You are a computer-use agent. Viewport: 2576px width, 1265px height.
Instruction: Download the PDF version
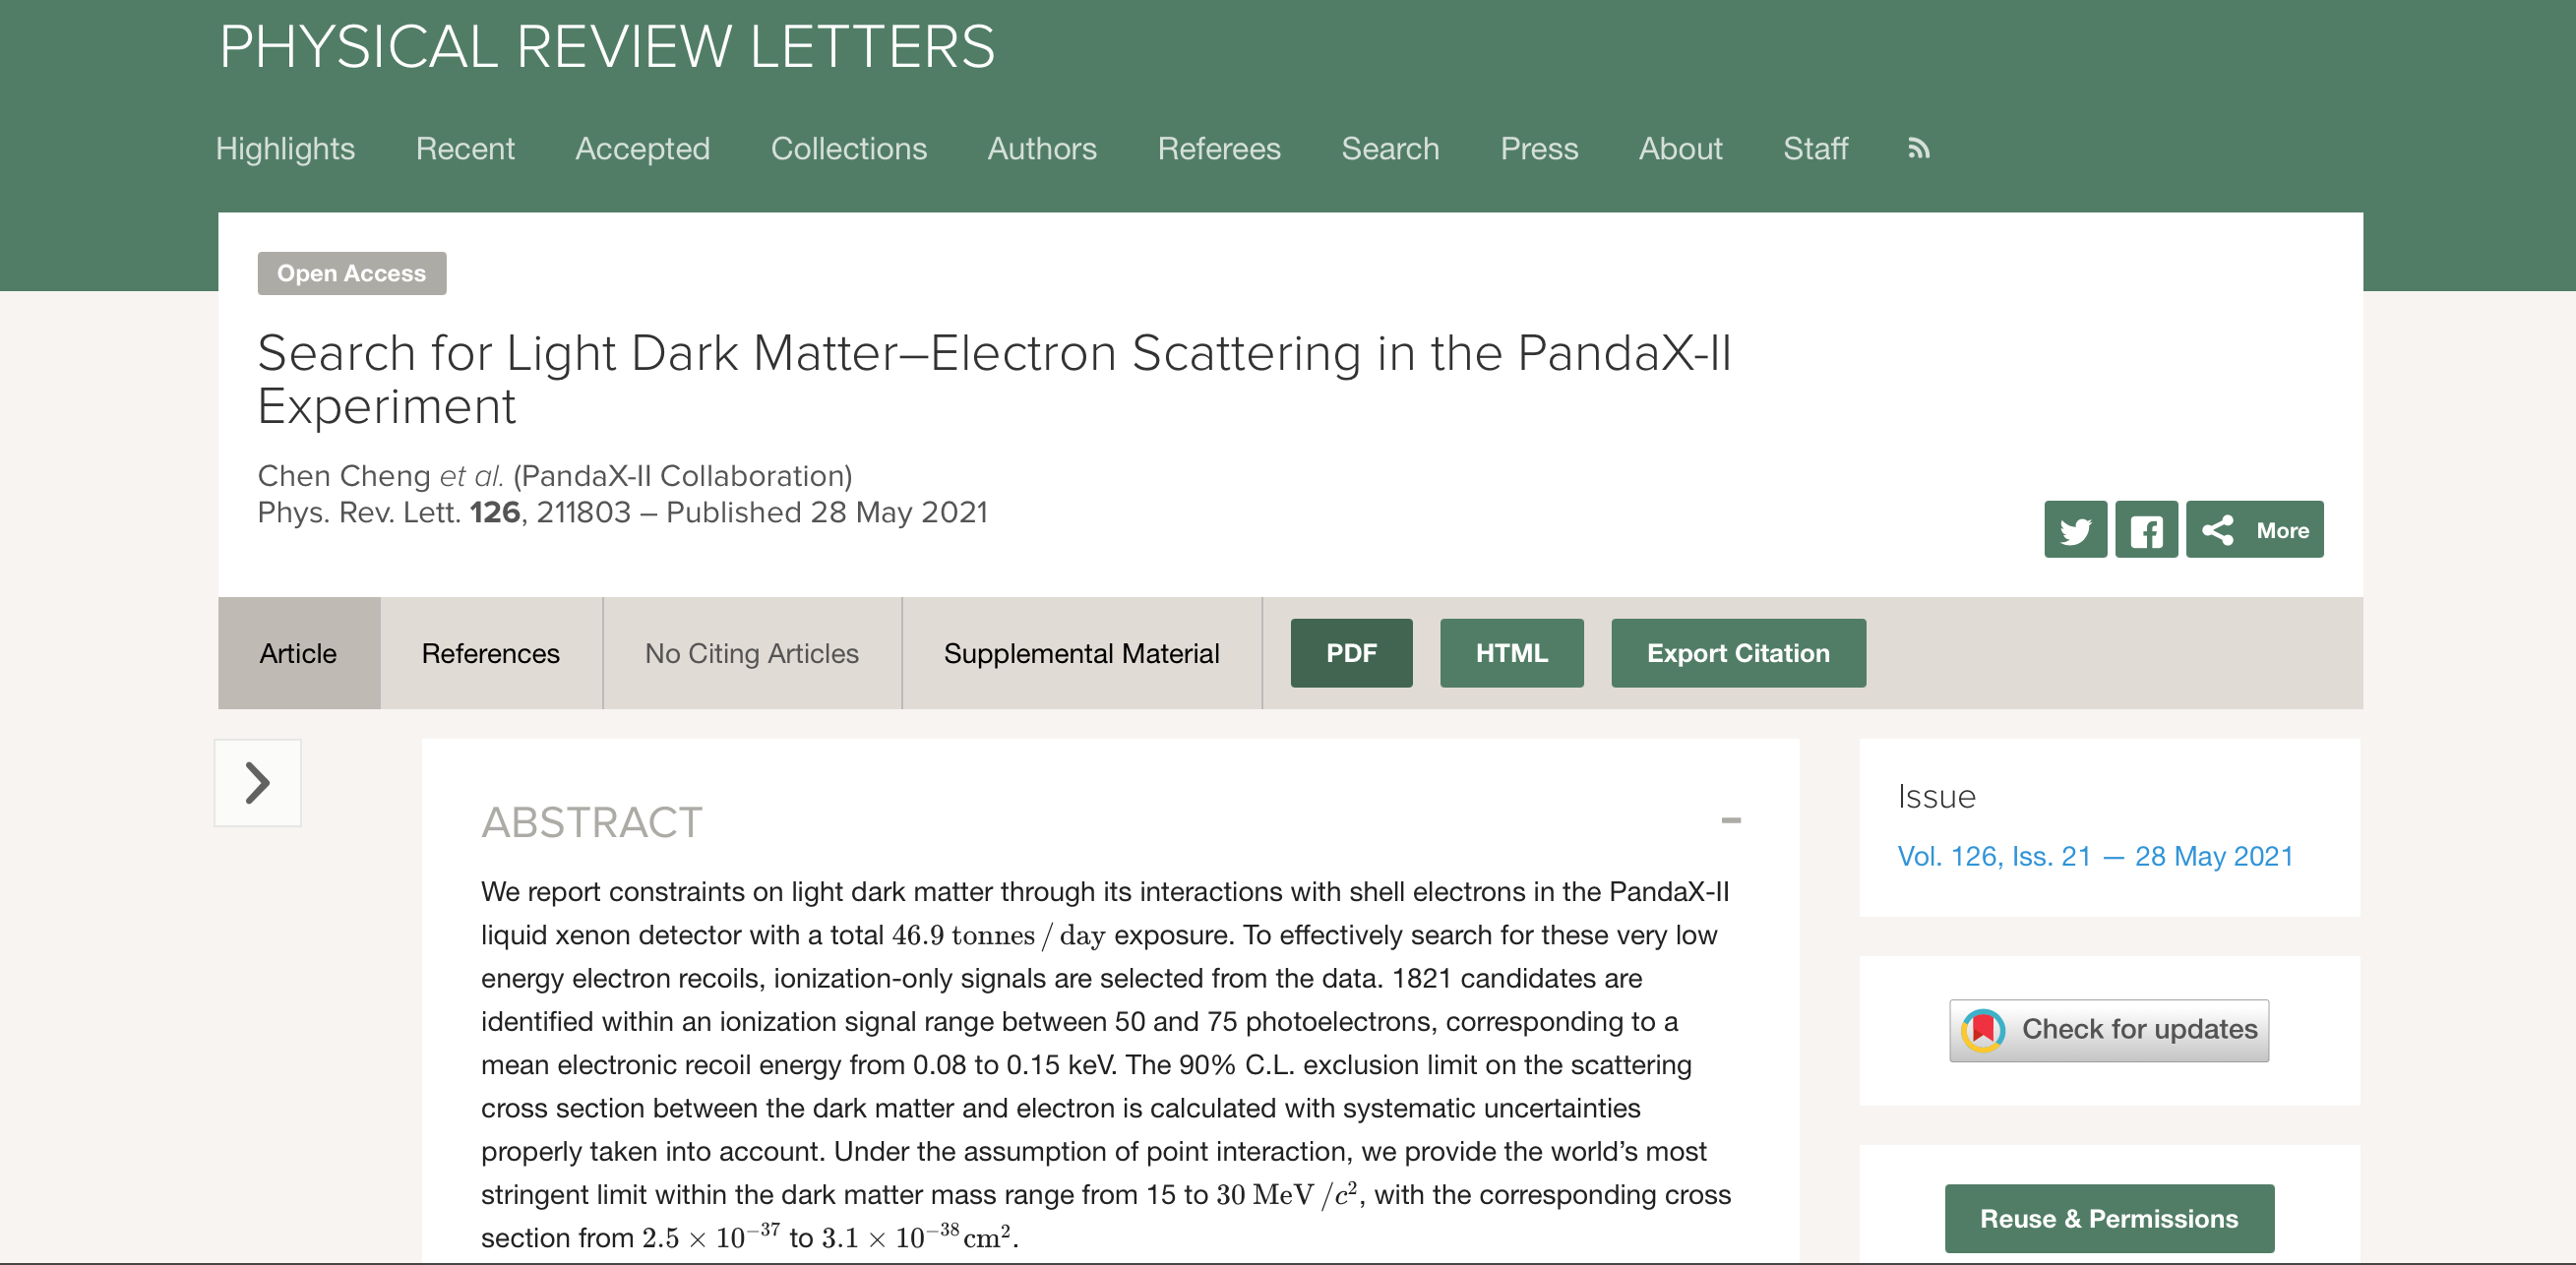1351,654
